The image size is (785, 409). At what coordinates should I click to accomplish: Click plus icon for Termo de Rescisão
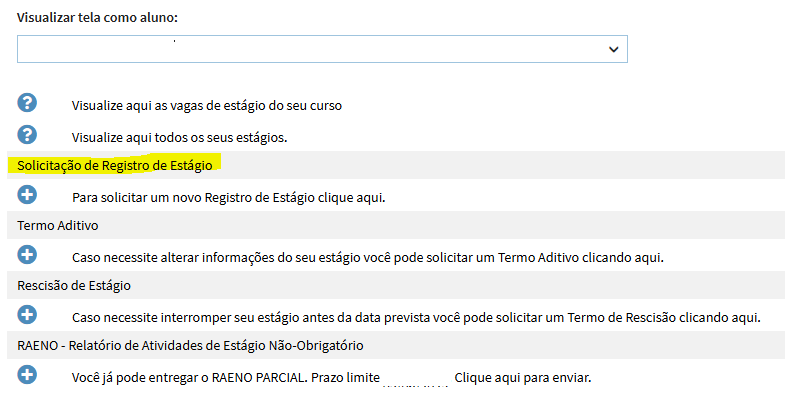tap(27, 315)
